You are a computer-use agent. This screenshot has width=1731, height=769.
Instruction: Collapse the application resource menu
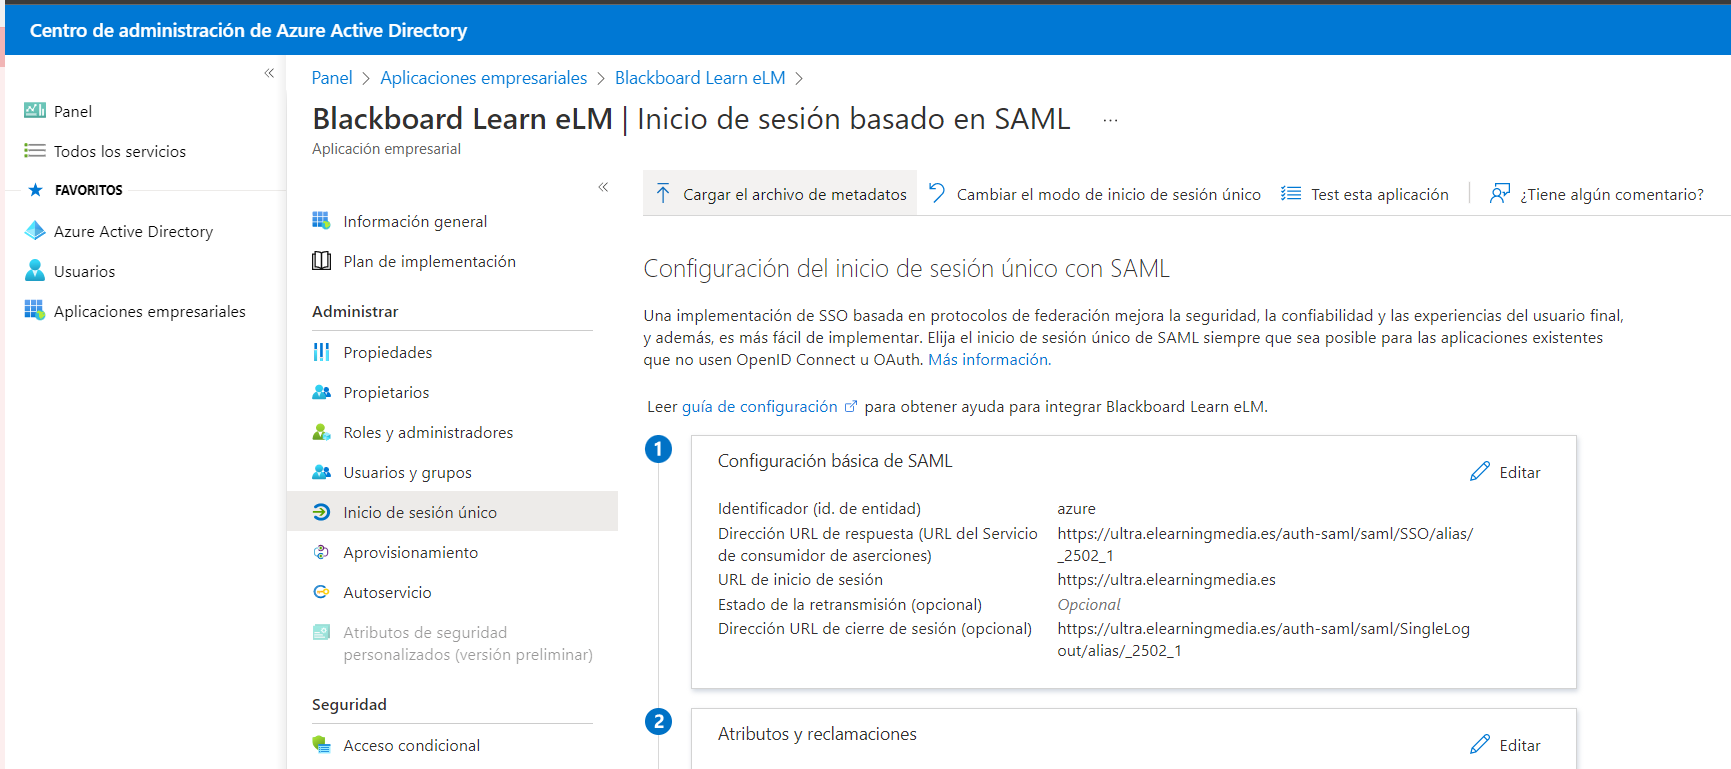603,187
